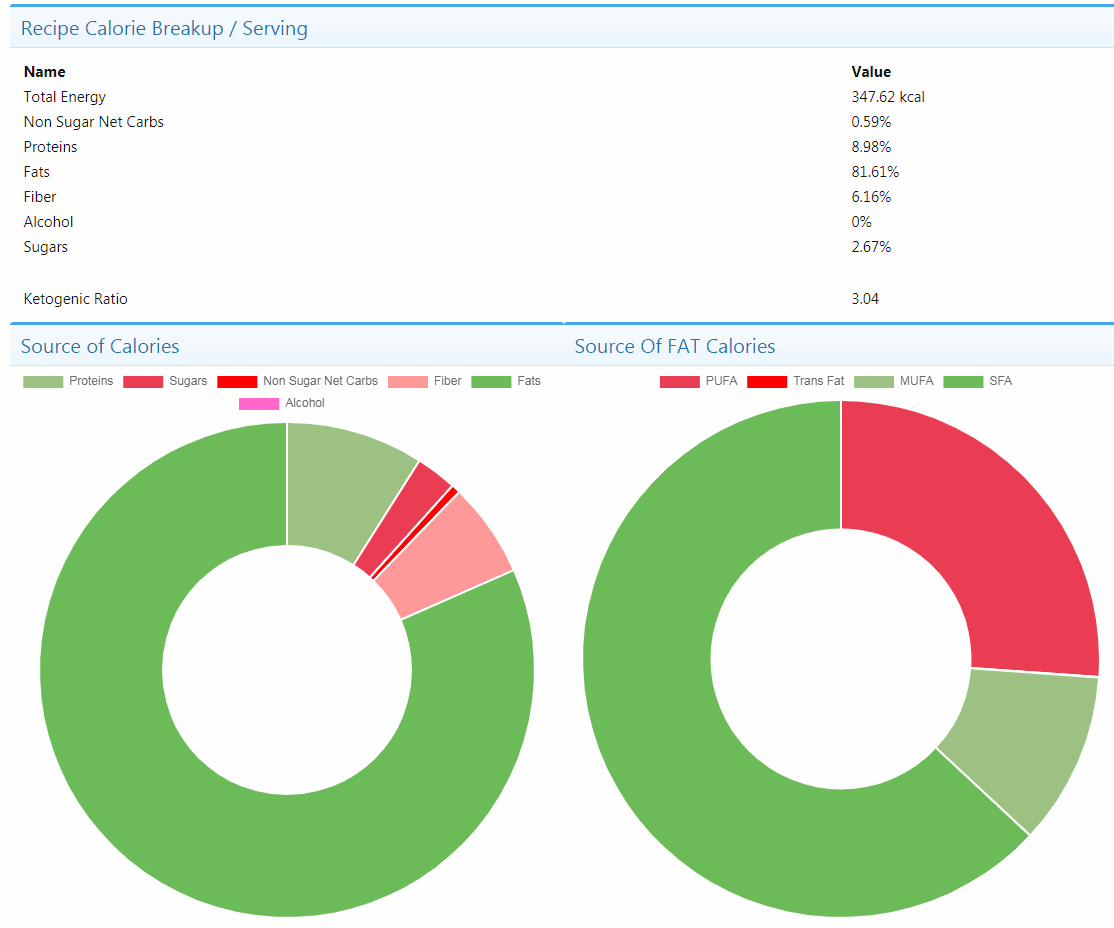Select the "81.61%" value
Screen dimensions: 1114x928
click(x=875, y=172)
